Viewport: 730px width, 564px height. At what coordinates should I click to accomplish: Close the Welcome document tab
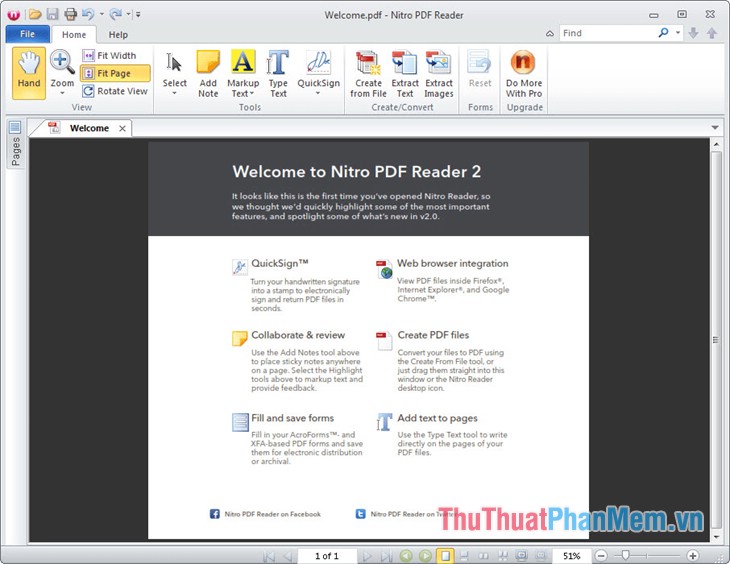click(122, 129)
